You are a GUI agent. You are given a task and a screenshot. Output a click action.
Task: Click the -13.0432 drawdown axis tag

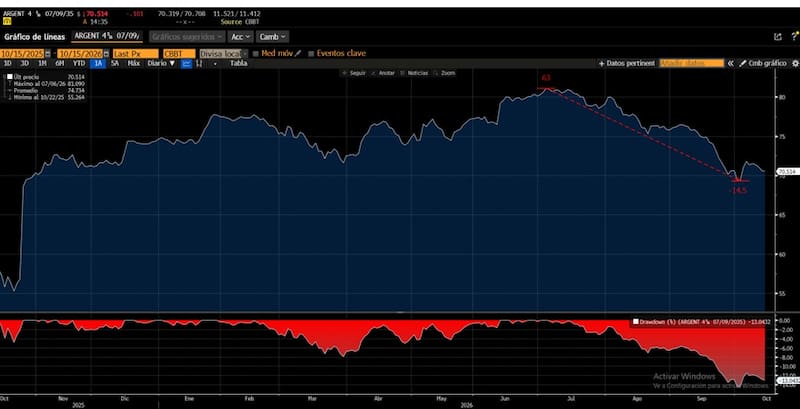(787, 380)
